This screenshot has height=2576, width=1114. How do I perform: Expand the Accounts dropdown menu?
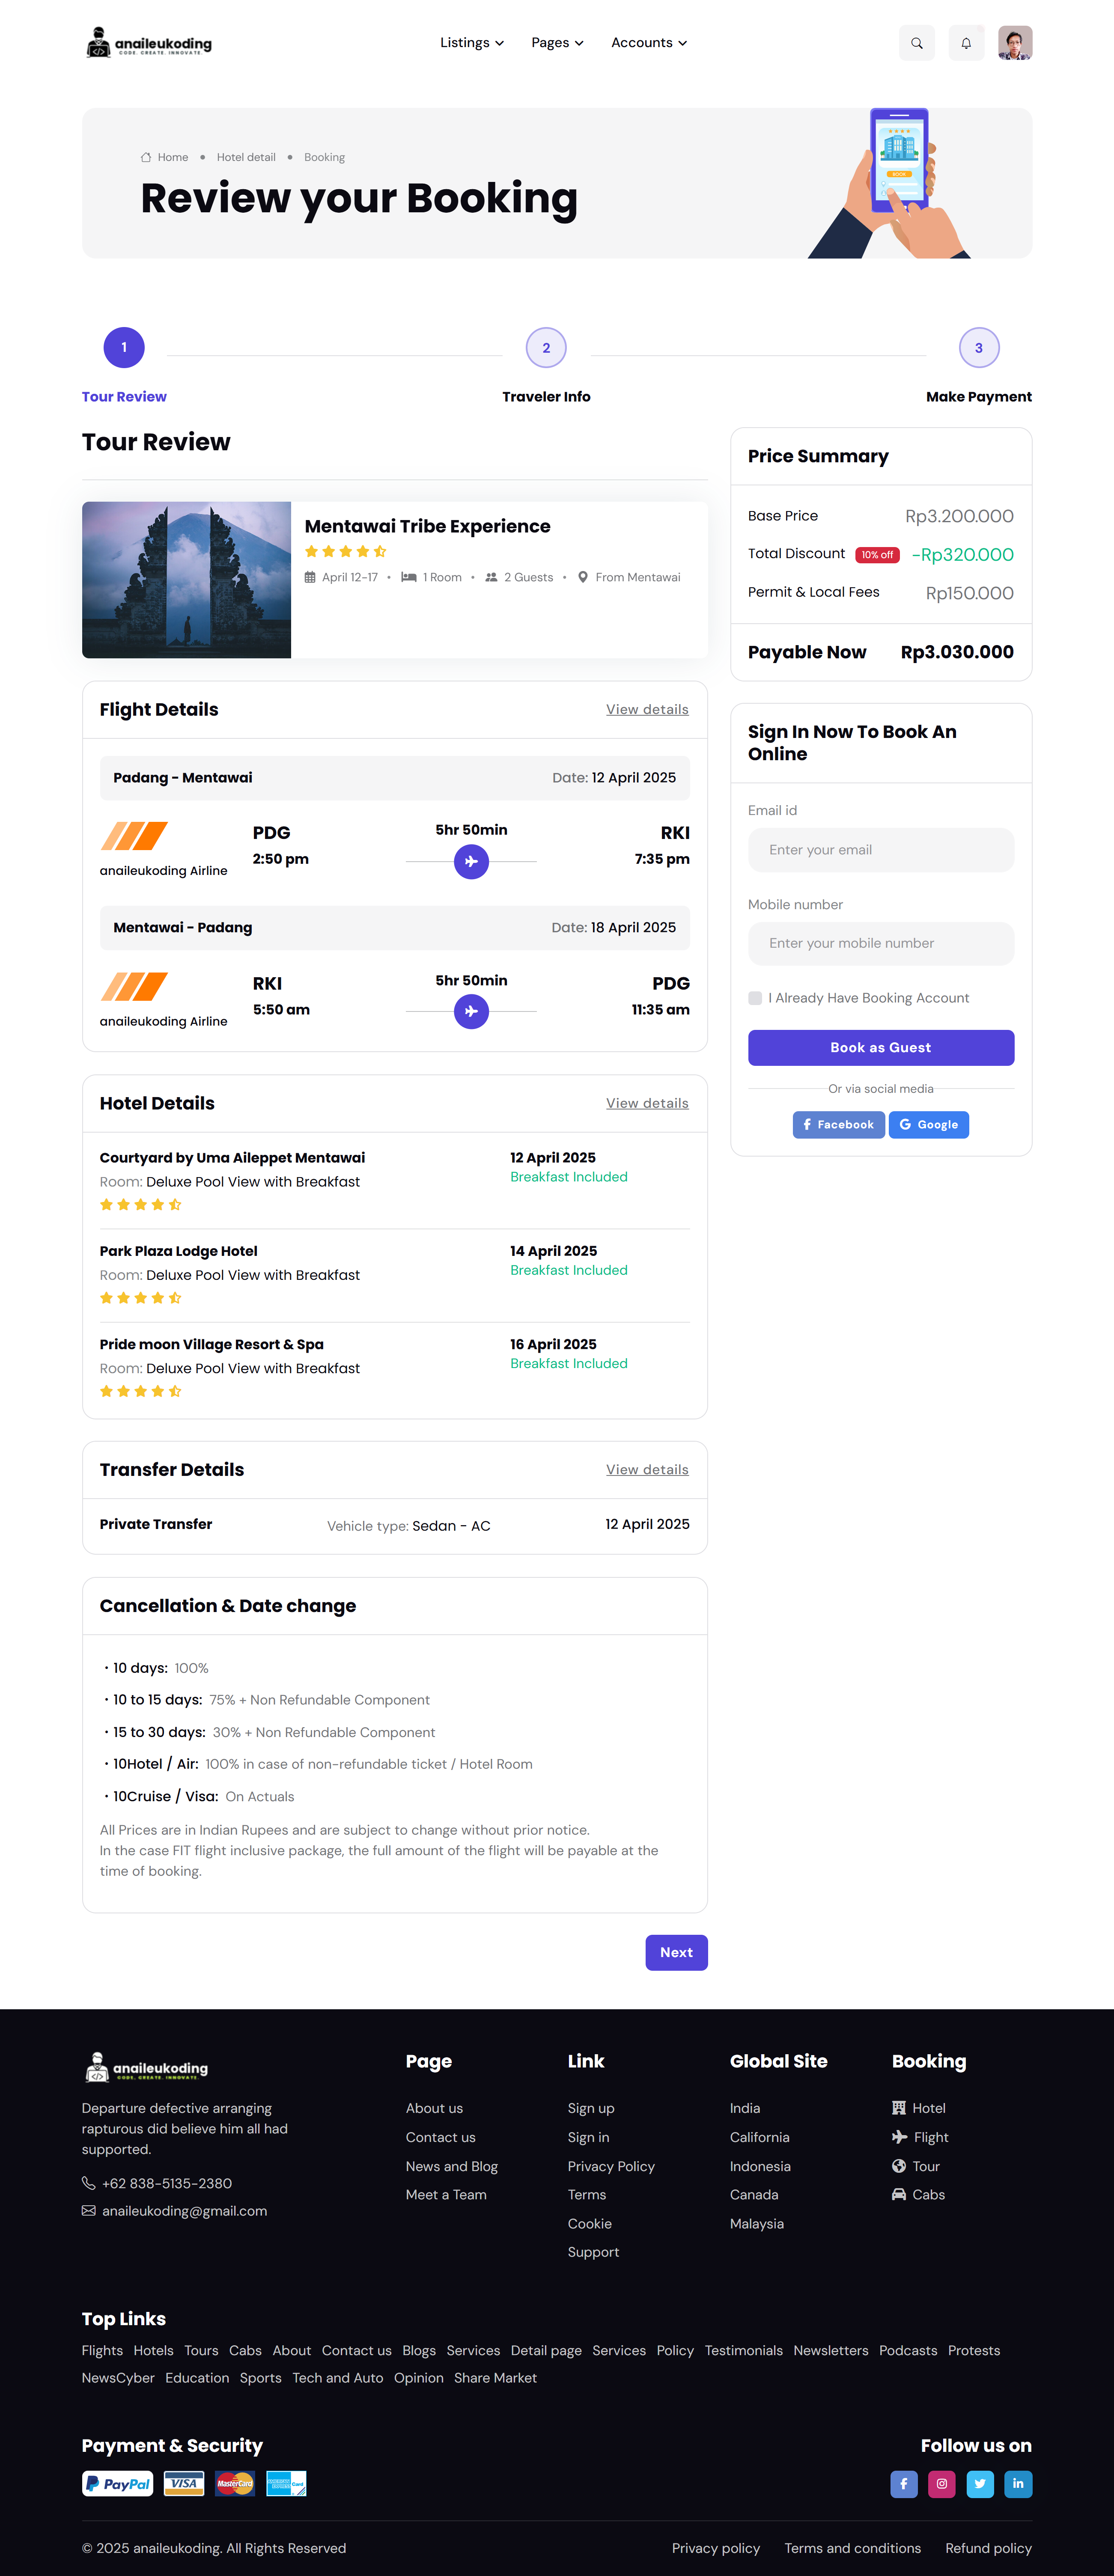coord(649,43)
